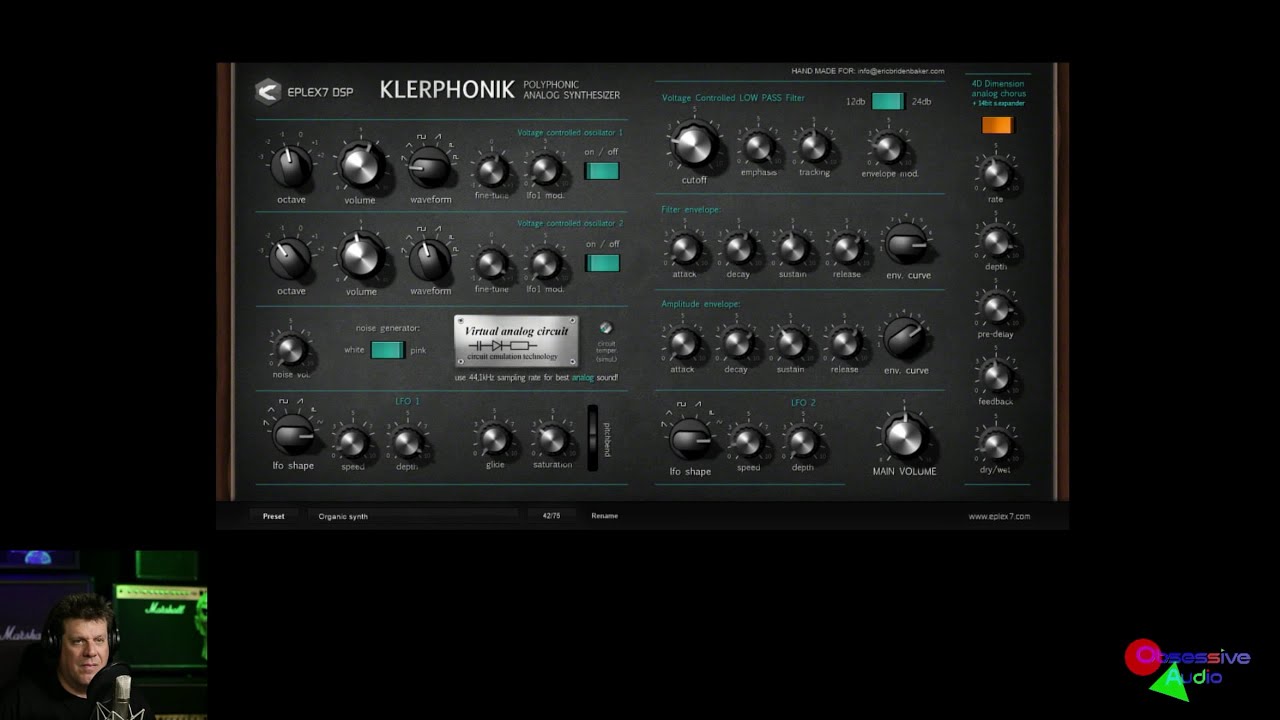Click the pitchbend wheel
The width and height of the screenshot is (1280, 720).
pos(592,438)
